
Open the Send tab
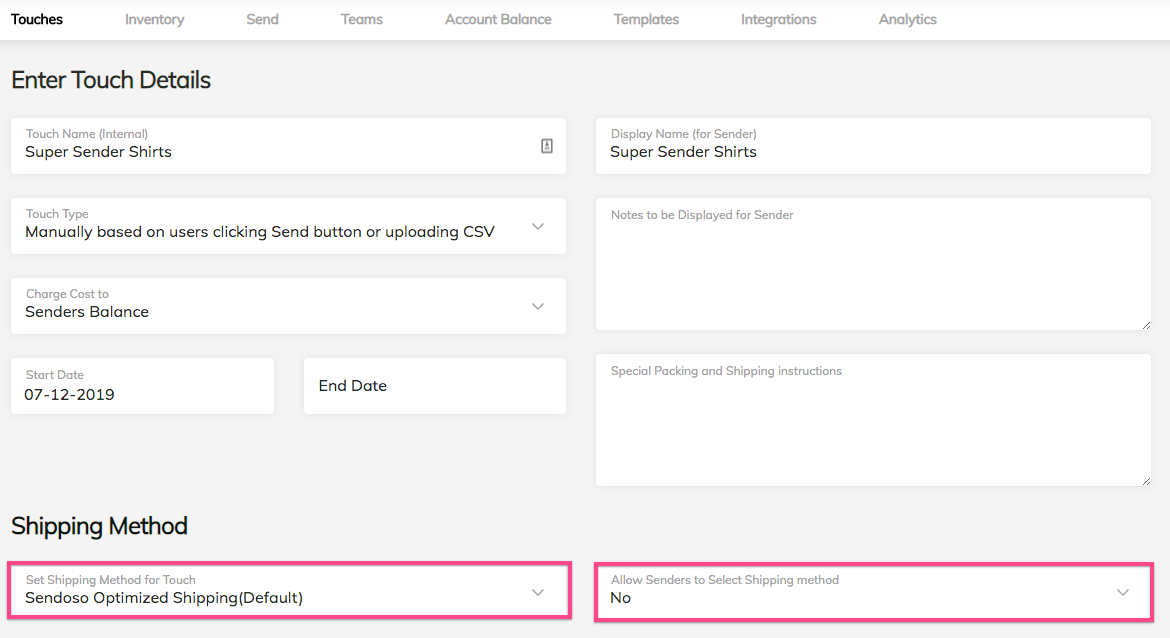coord(262,19)
